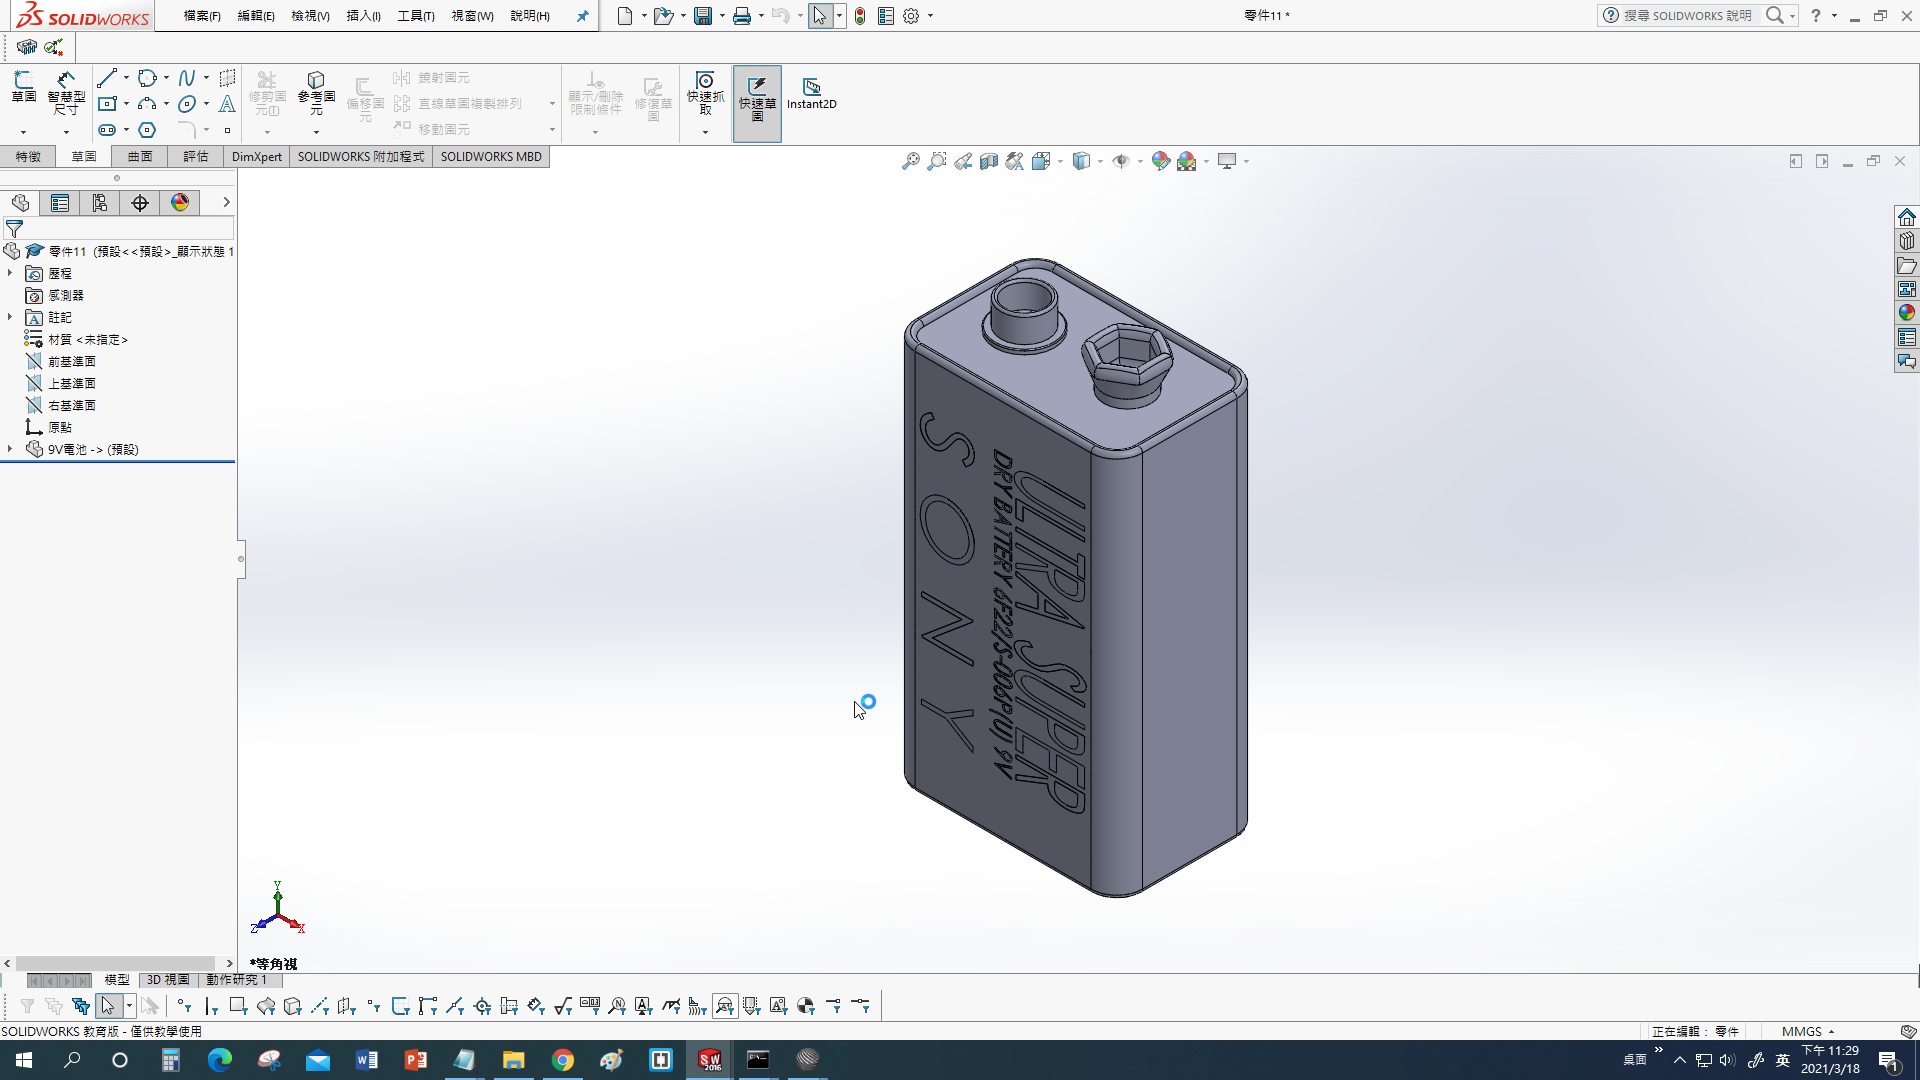Toggle Instant2D mode
The width and height of the screenshot is (1920, 1080).
click(x=811, y=94)
